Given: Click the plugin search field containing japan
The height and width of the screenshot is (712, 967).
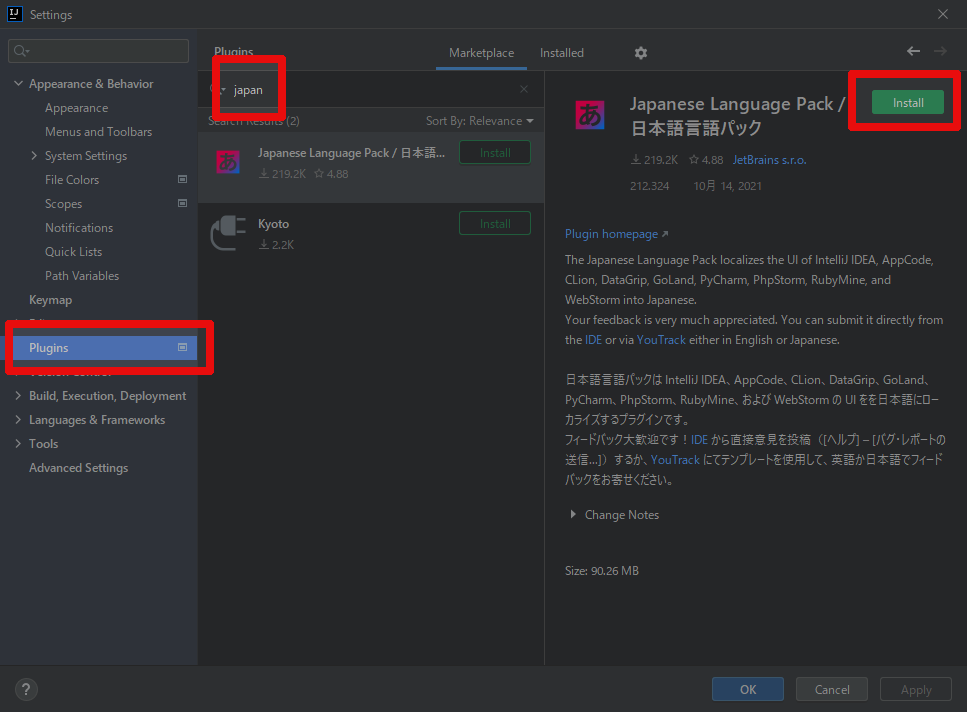Looking at the screenshot, I should 370,89.
